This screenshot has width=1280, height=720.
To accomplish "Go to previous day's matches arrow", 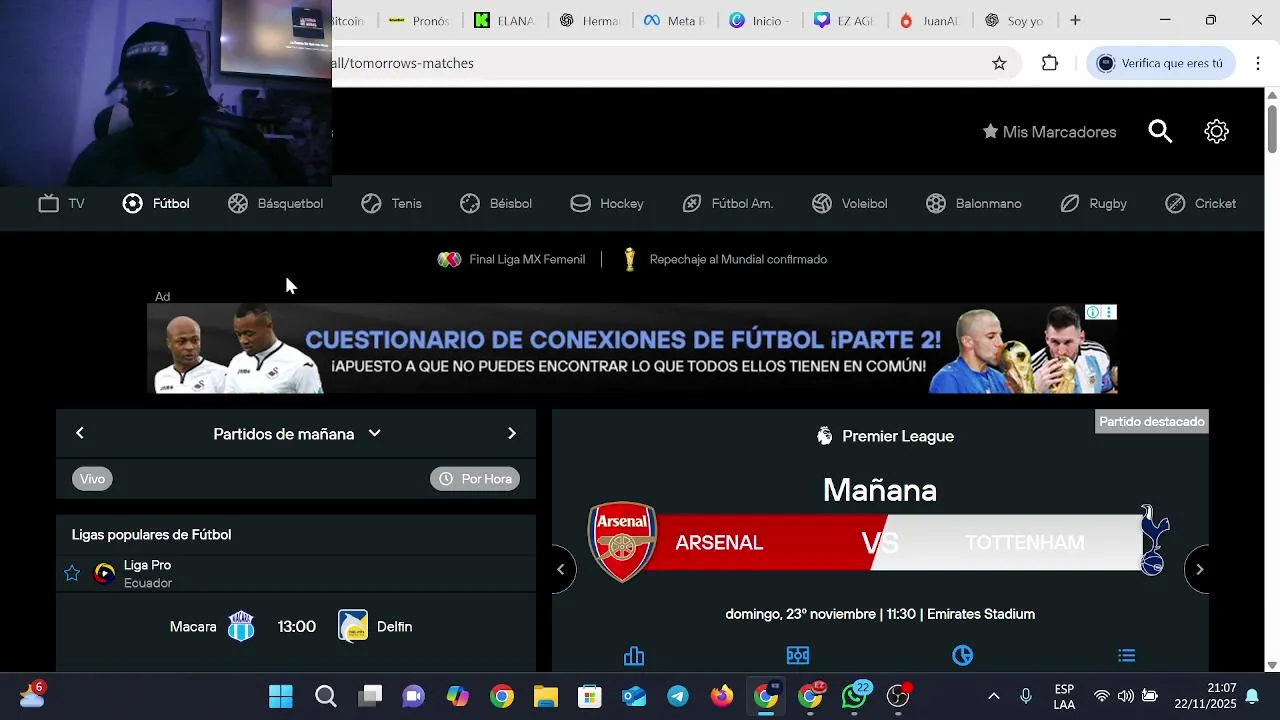I will pos(80,434).
